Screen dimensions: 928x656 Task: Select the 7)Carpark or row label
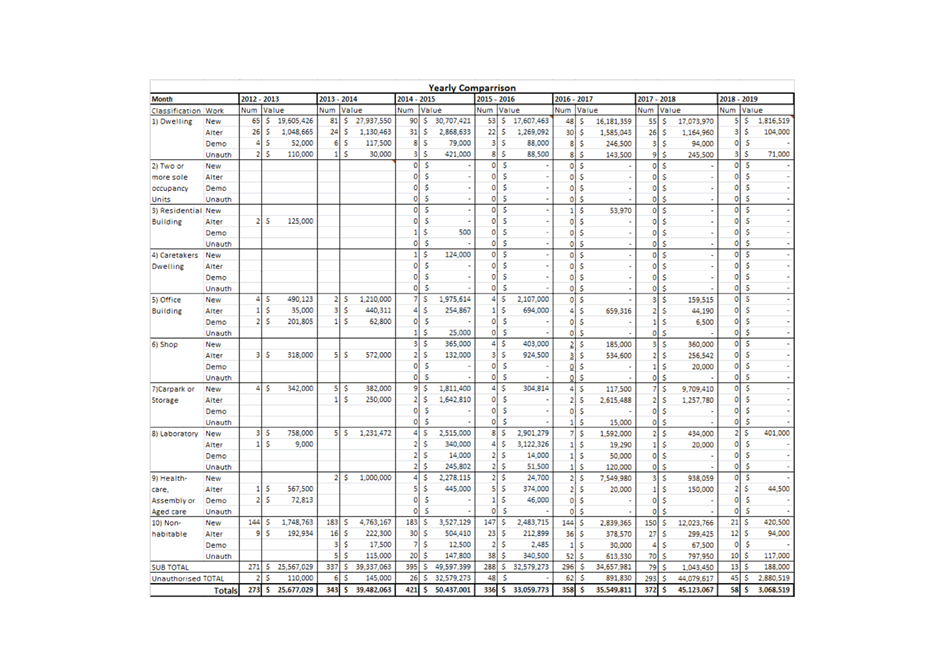coord(173,389)
